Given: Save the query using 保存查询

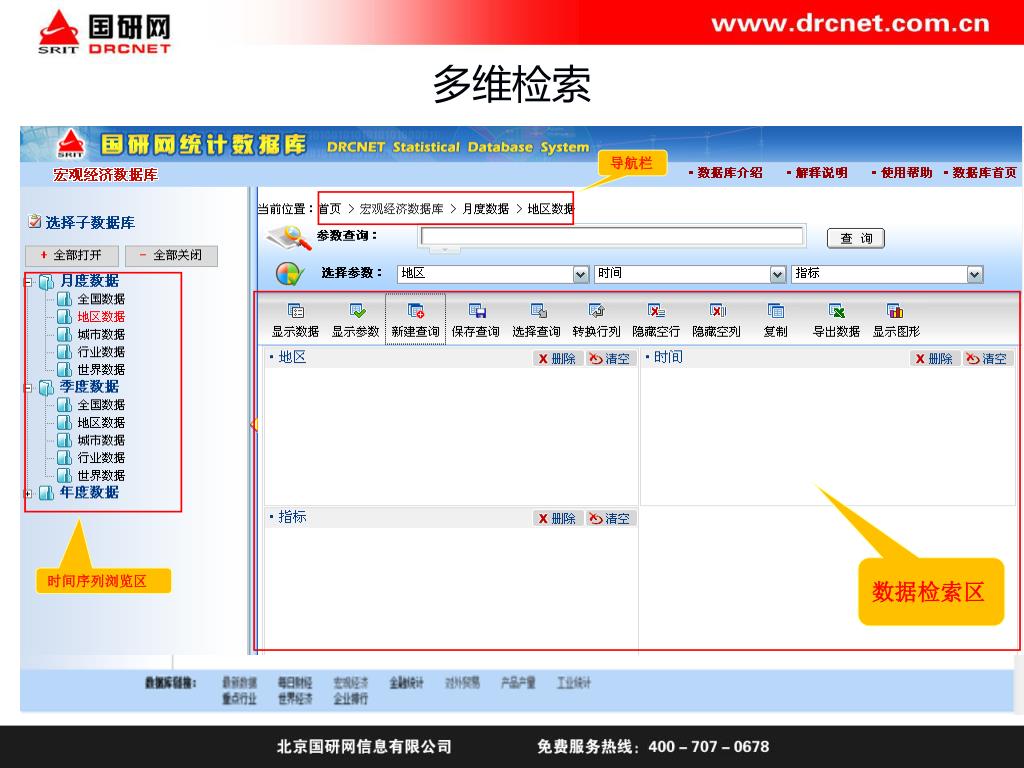Looking at the screenshot, I should (476, 319).
